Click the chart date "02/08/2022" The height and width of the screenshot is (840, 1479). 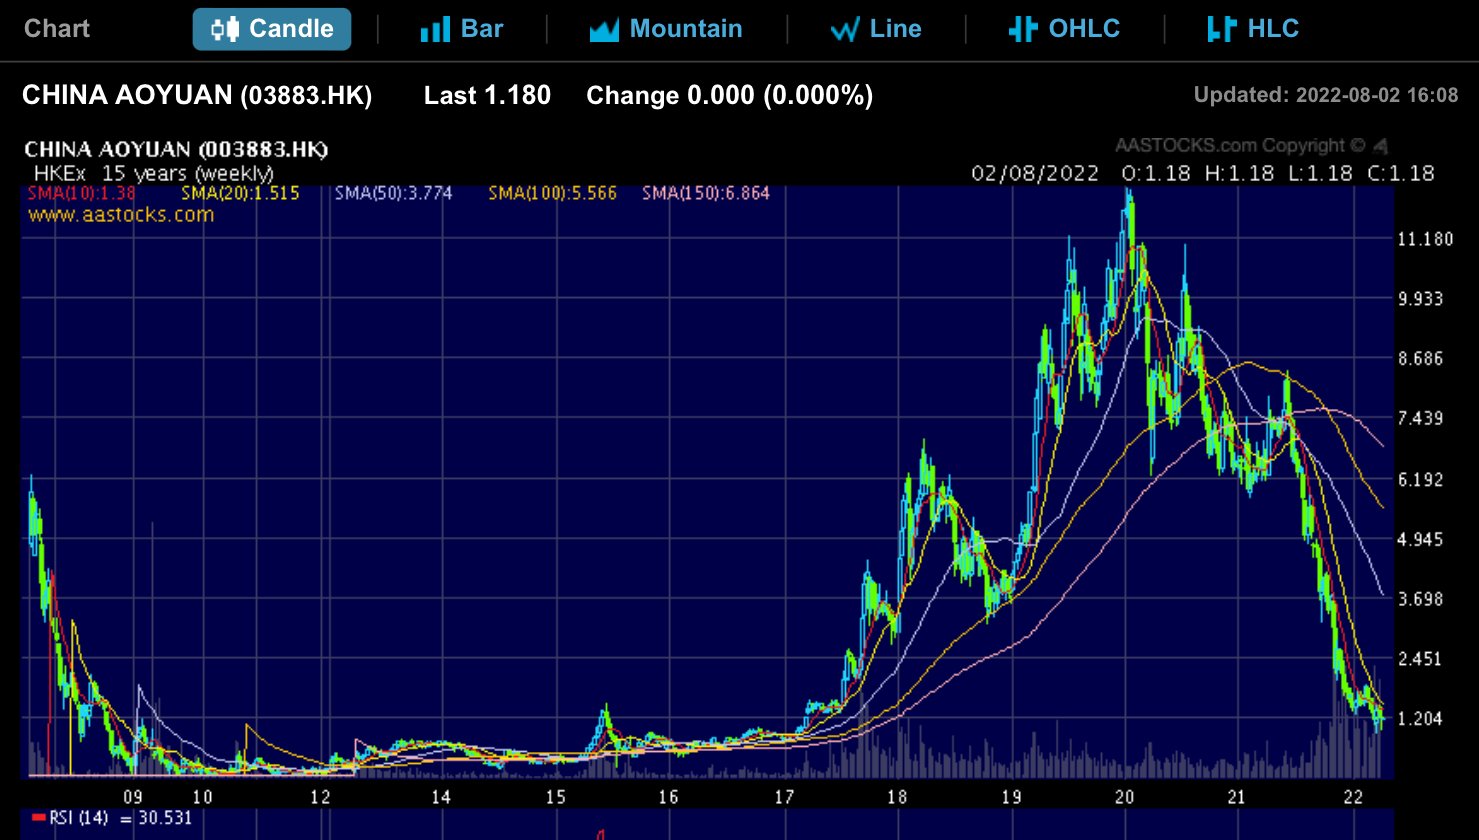[1035, 173]
